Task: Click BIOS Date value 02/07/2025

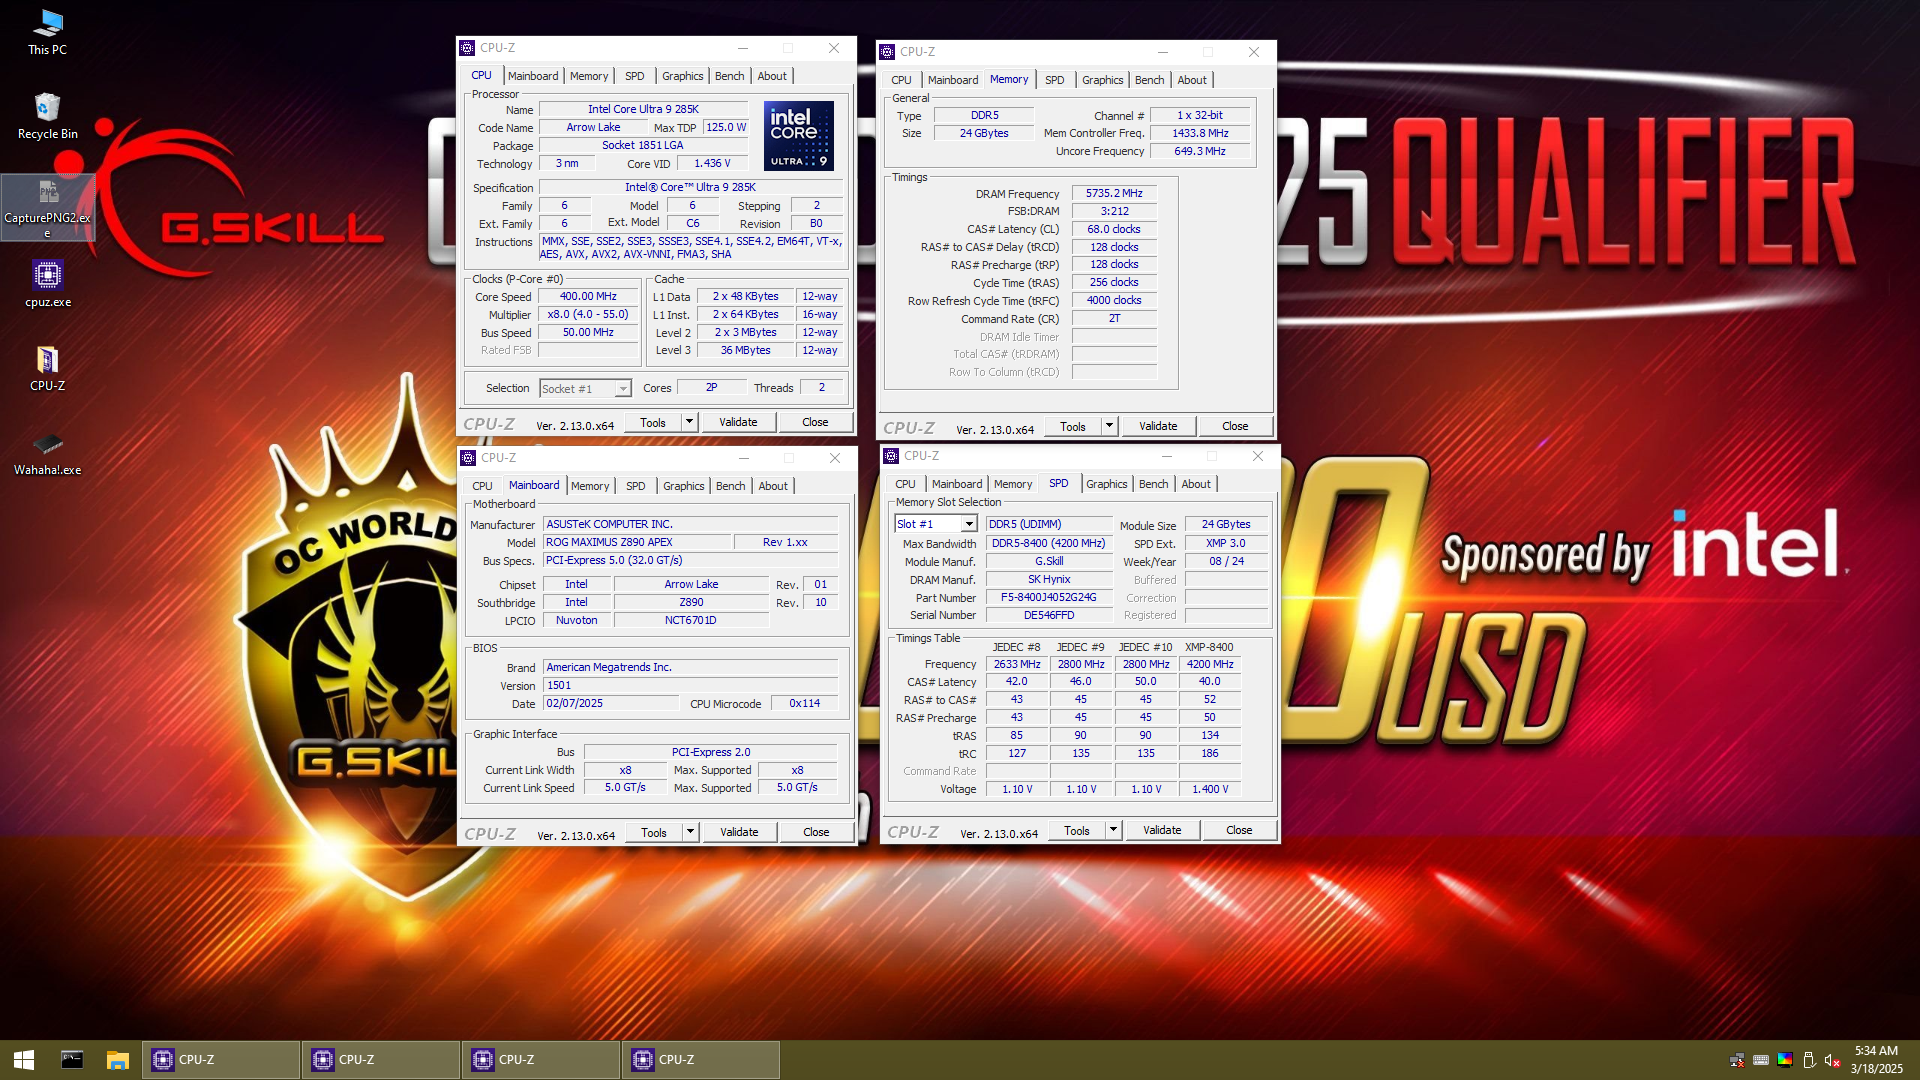Action: pos(610,703)
